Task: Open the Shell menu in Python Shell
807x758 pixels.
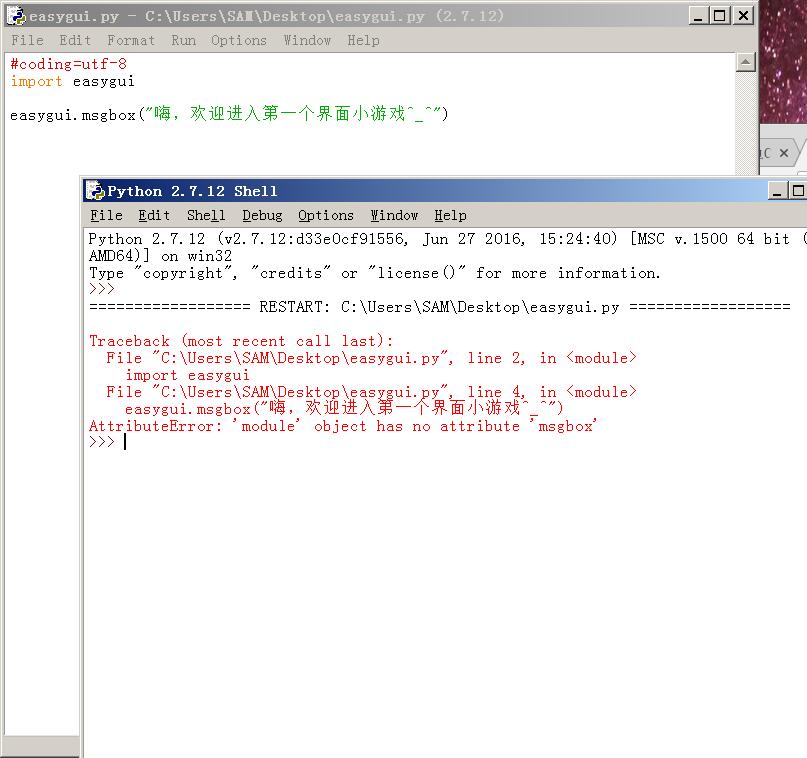Action: point(206,215)
